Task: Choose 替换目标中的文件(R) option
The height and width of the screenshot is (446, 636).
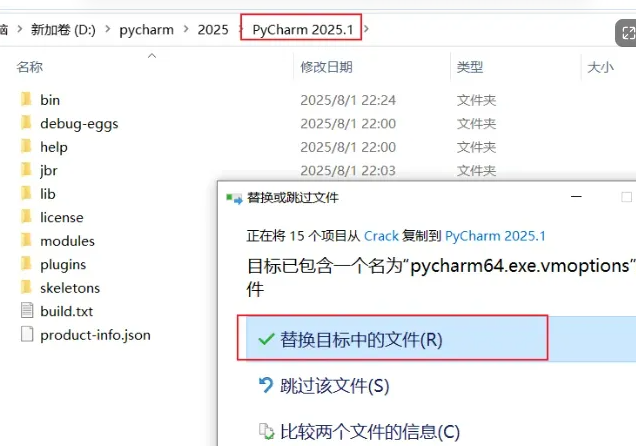Action: click(441, 339)
